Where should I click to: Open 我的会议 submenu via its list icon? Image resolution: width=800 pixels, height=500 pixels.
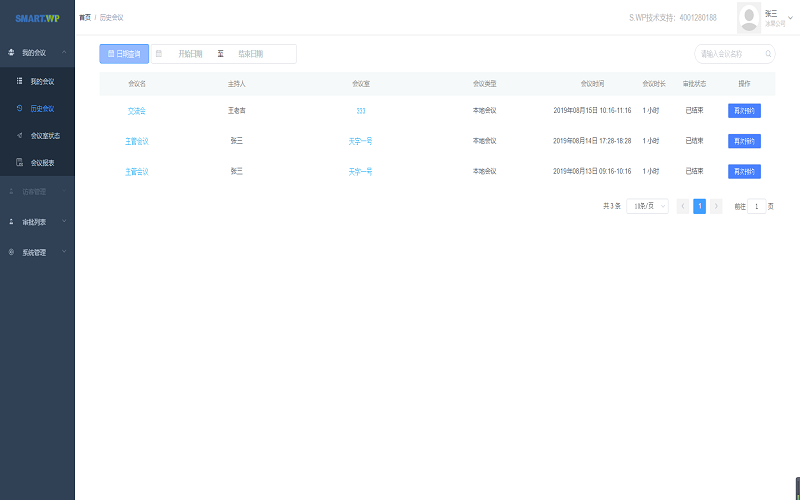19,81
